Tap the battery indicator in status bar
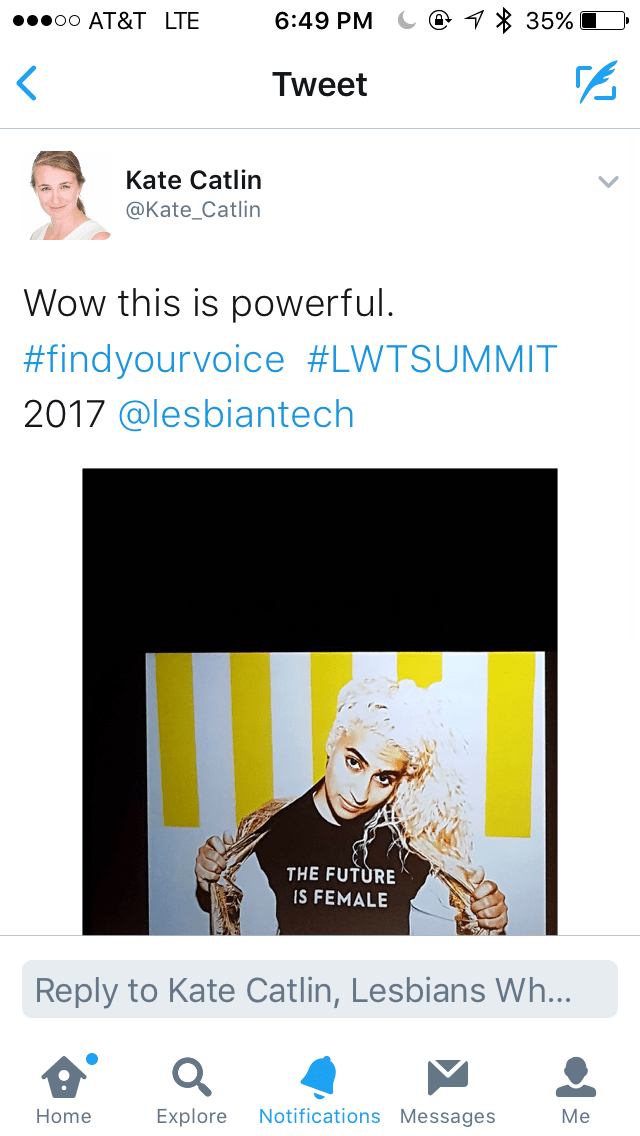Viewport: 640px width, 1136px height. (x=604, y=21)
